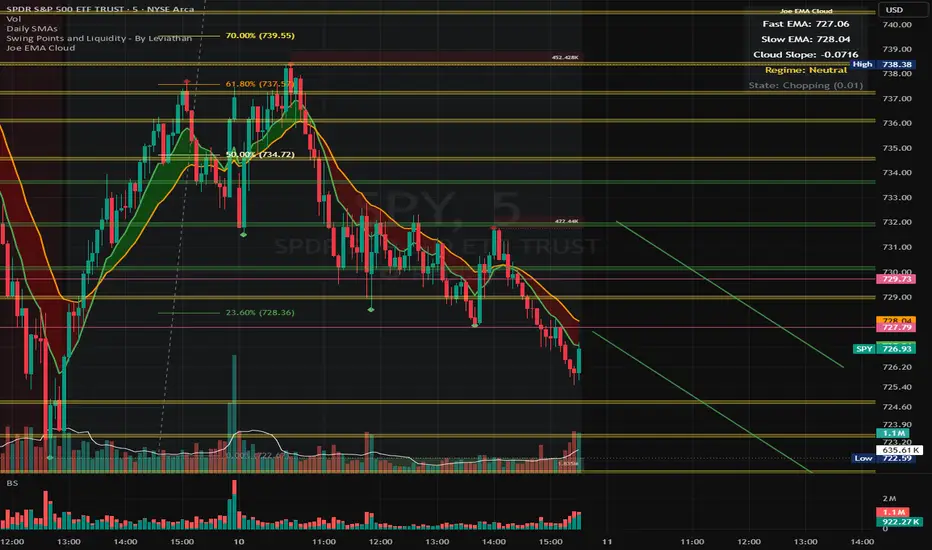
Task: Click the green 922.27K BS pane label
Action: [900, 521]
